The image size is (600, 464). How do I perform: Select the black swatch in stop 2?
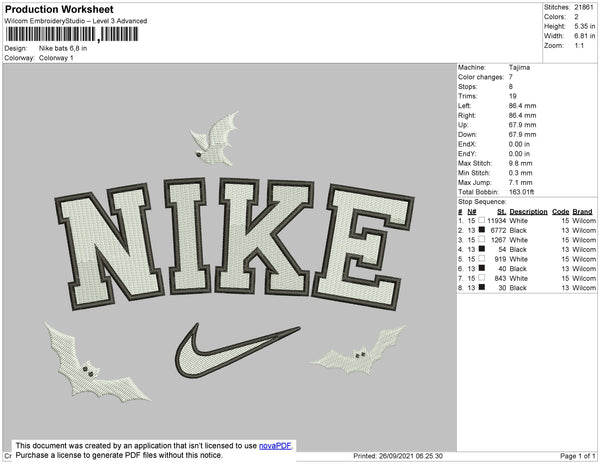pyautogui.click(x=482, y=230)
